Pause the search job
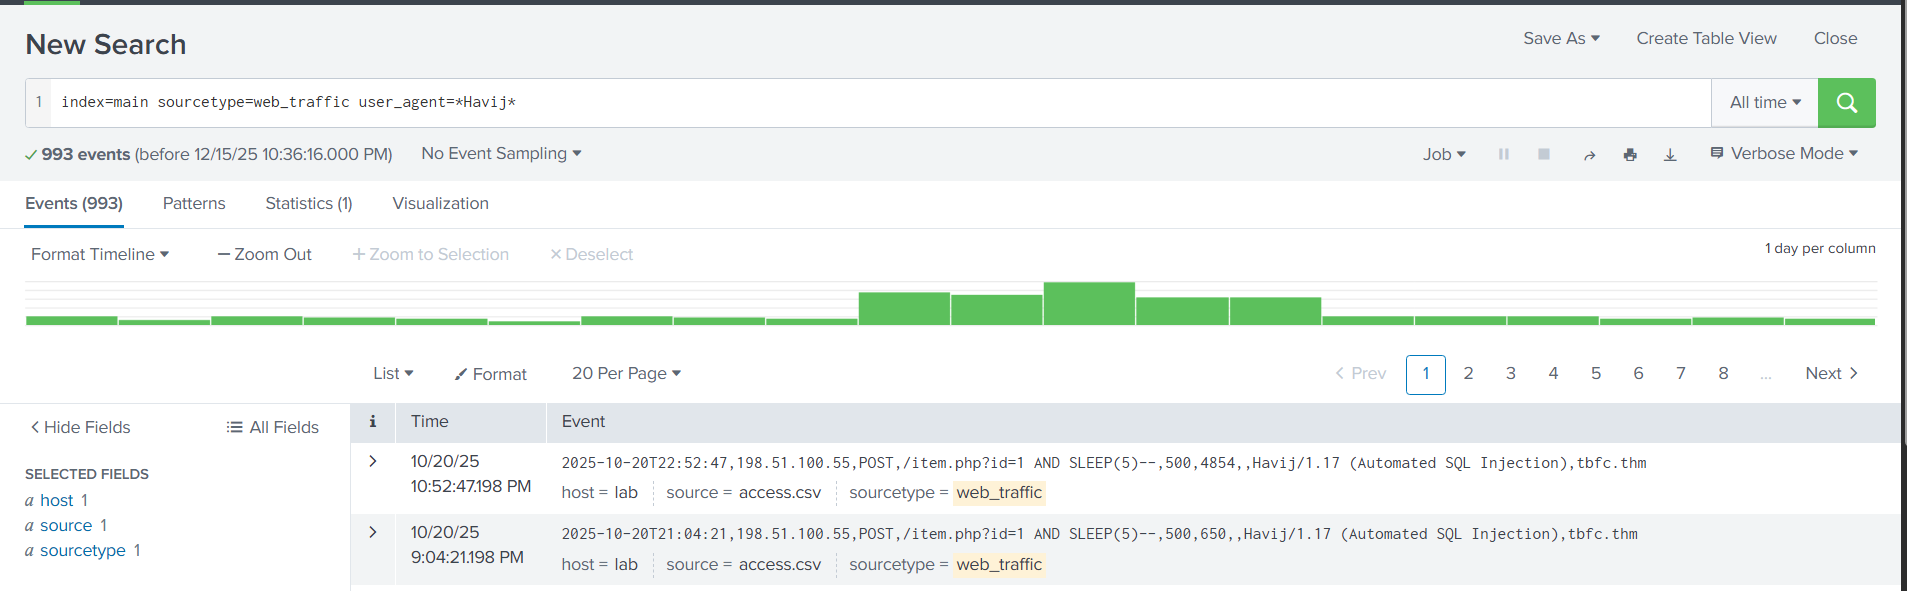This screenshot has height=591, width=1907. 1503,154
